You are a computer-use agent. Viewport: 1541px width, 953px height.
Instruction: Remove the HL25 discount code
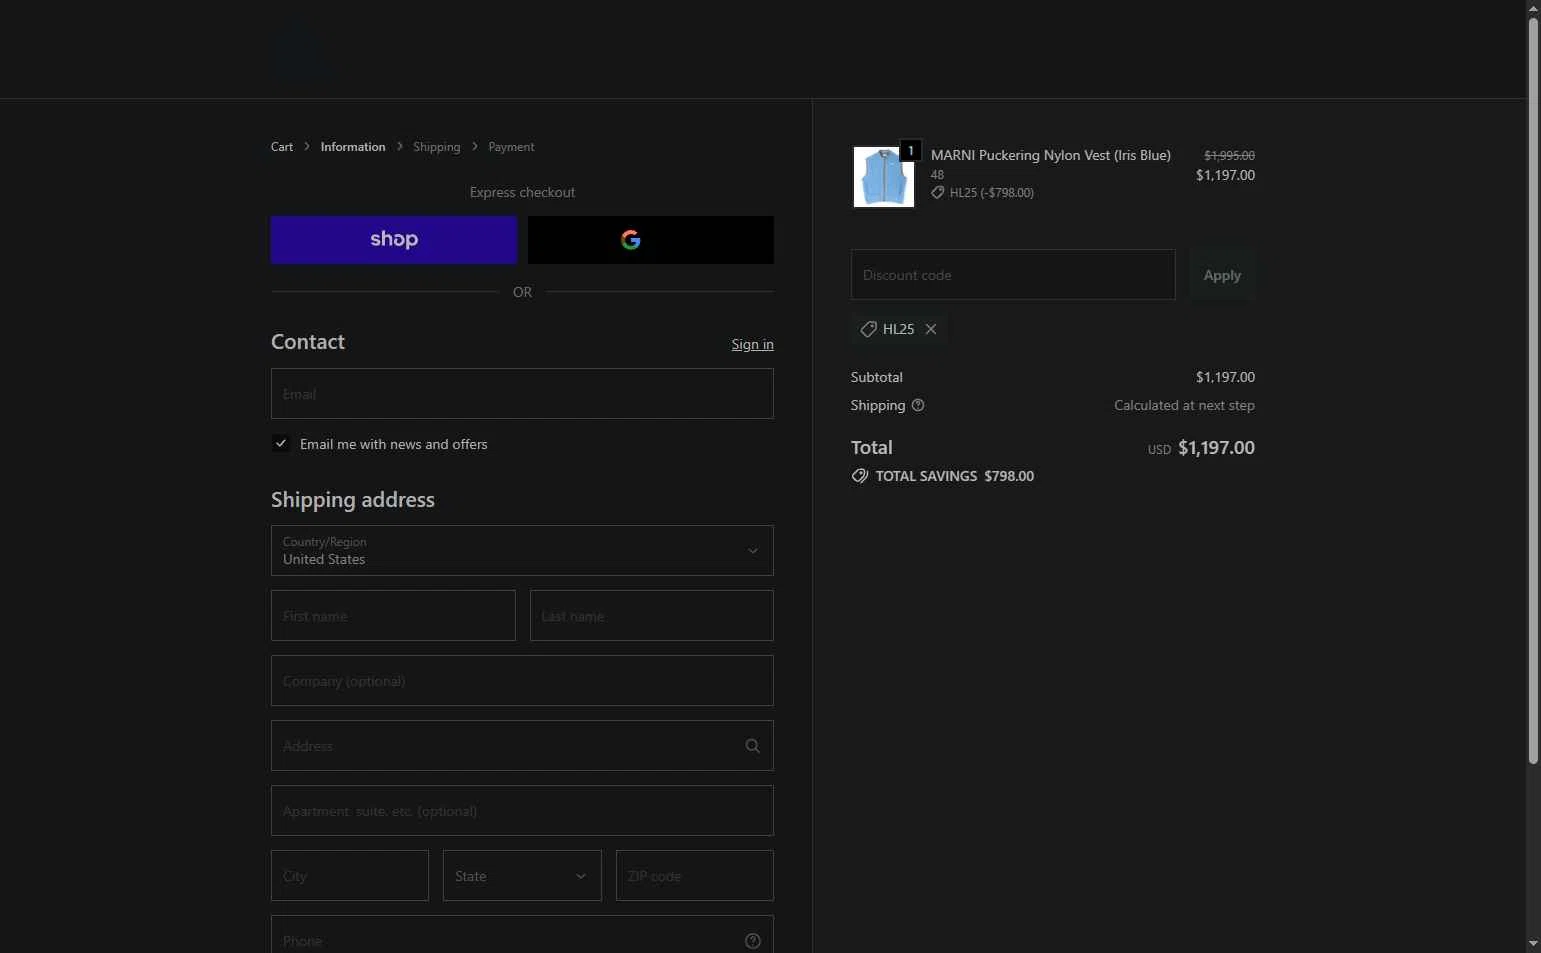click(931, 329)
